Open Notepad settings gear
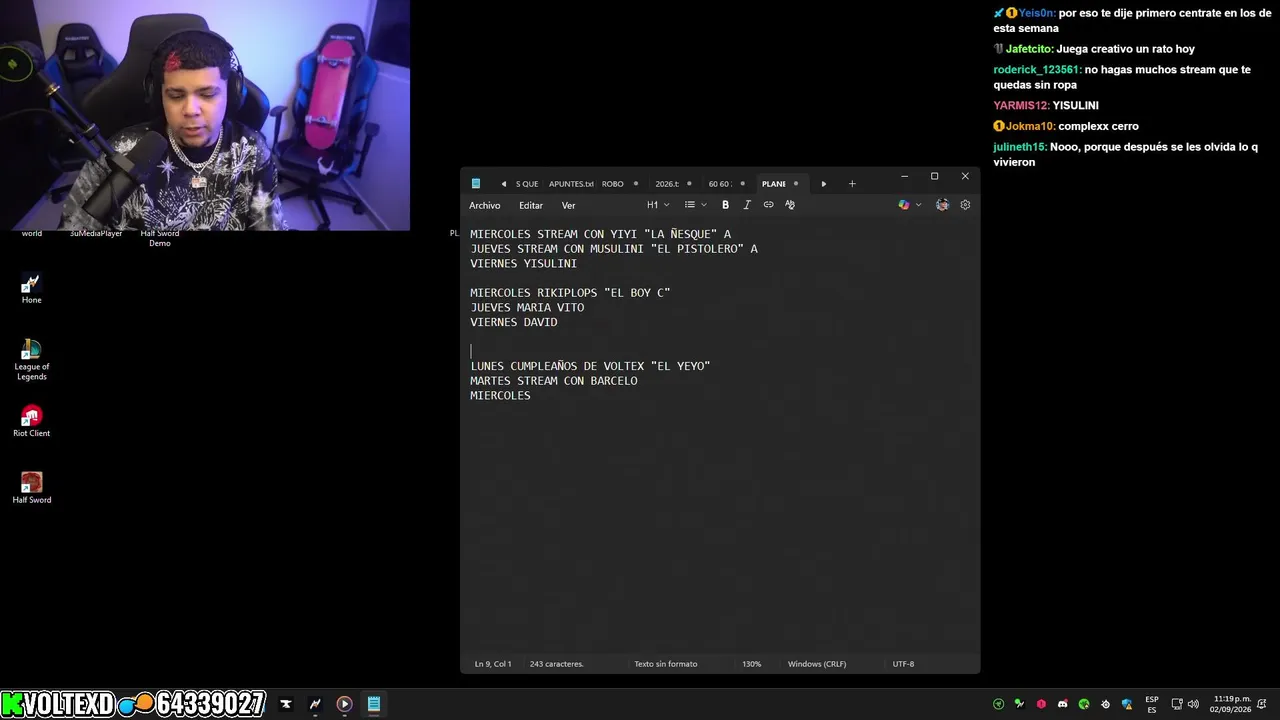Screen dimensions: 1280x720 coord(965,205)
